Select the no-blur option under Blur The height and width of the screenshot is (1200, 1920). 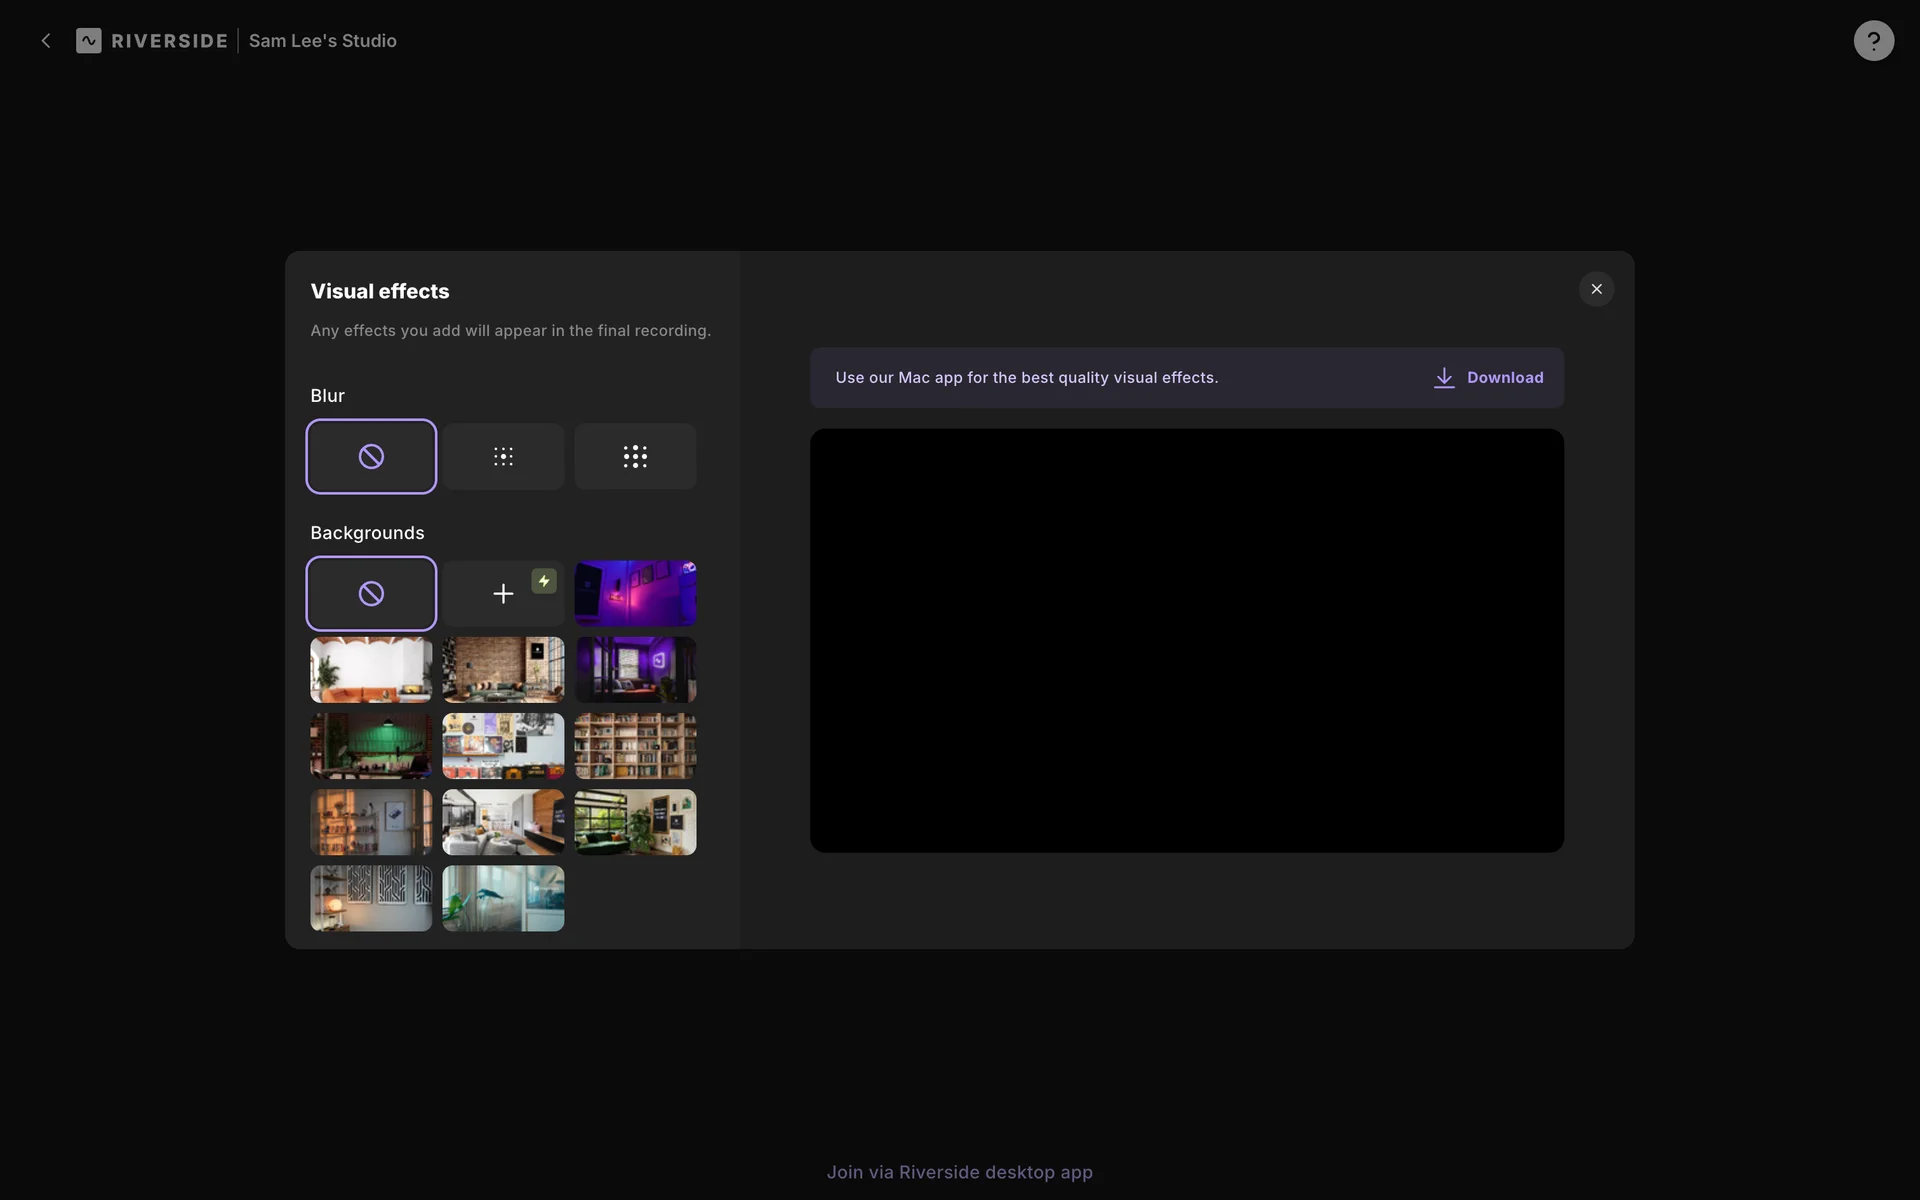coord(371,456)
